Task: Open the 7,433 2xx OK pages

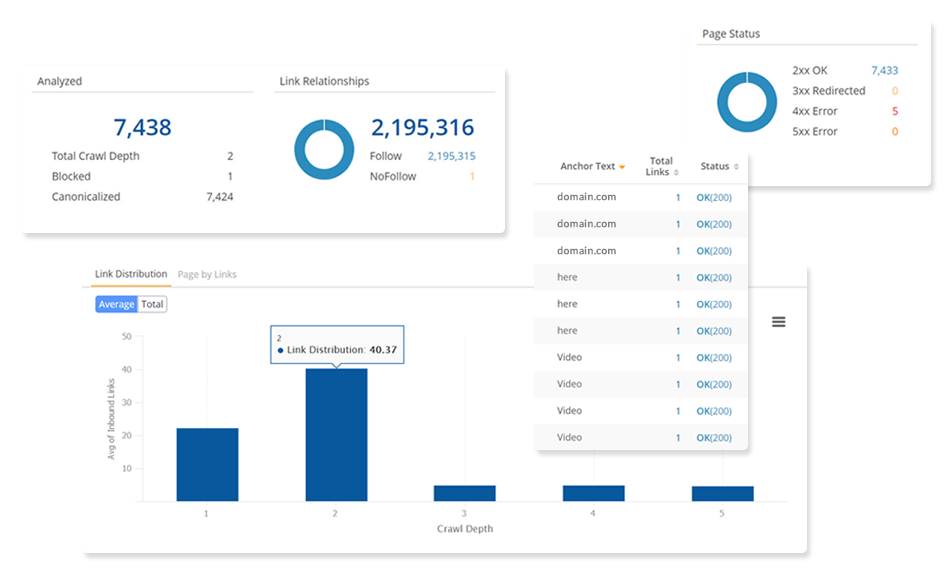Action: click(x=884, y=71)
